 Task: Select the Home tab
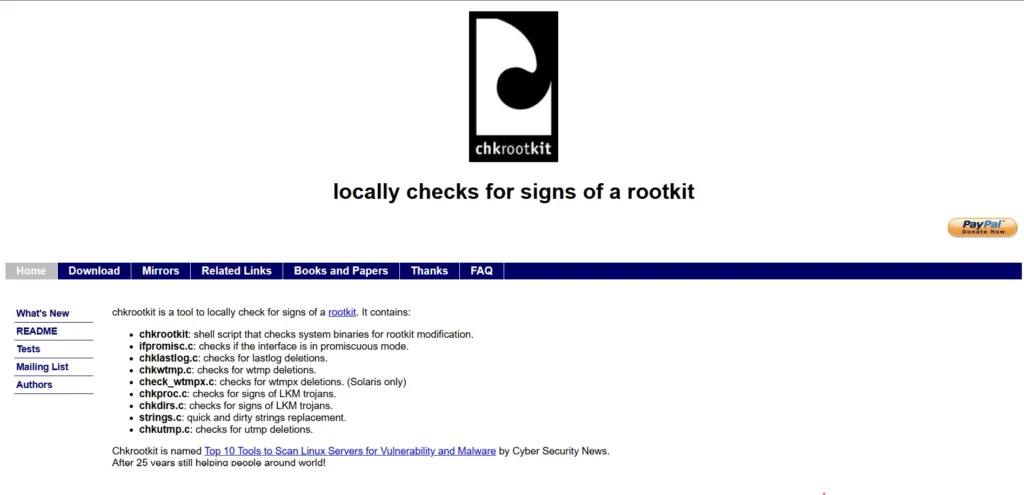(31, 271)
